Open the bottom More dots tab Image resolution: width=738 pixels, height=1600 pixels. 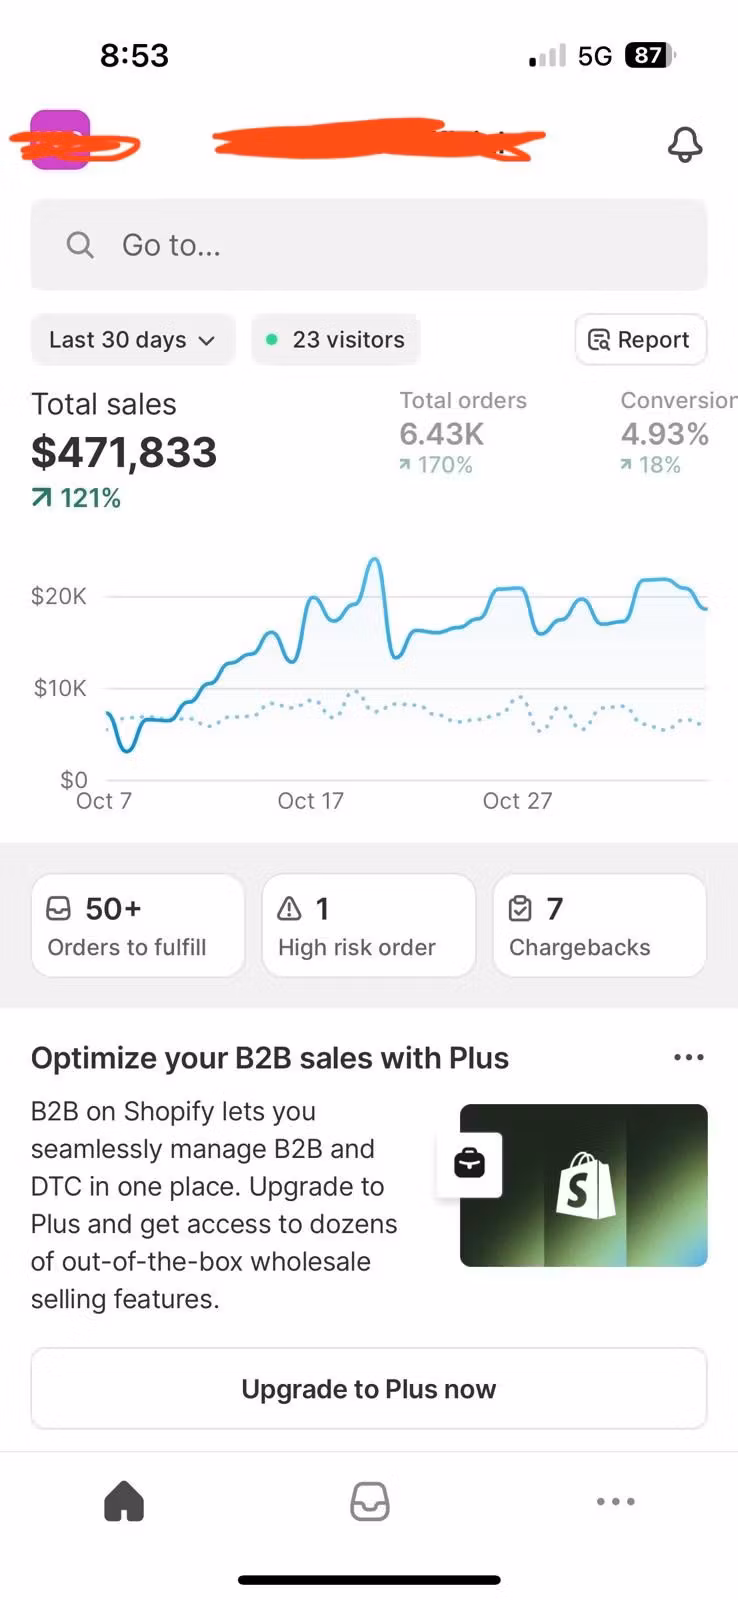tap(615, 1501)
